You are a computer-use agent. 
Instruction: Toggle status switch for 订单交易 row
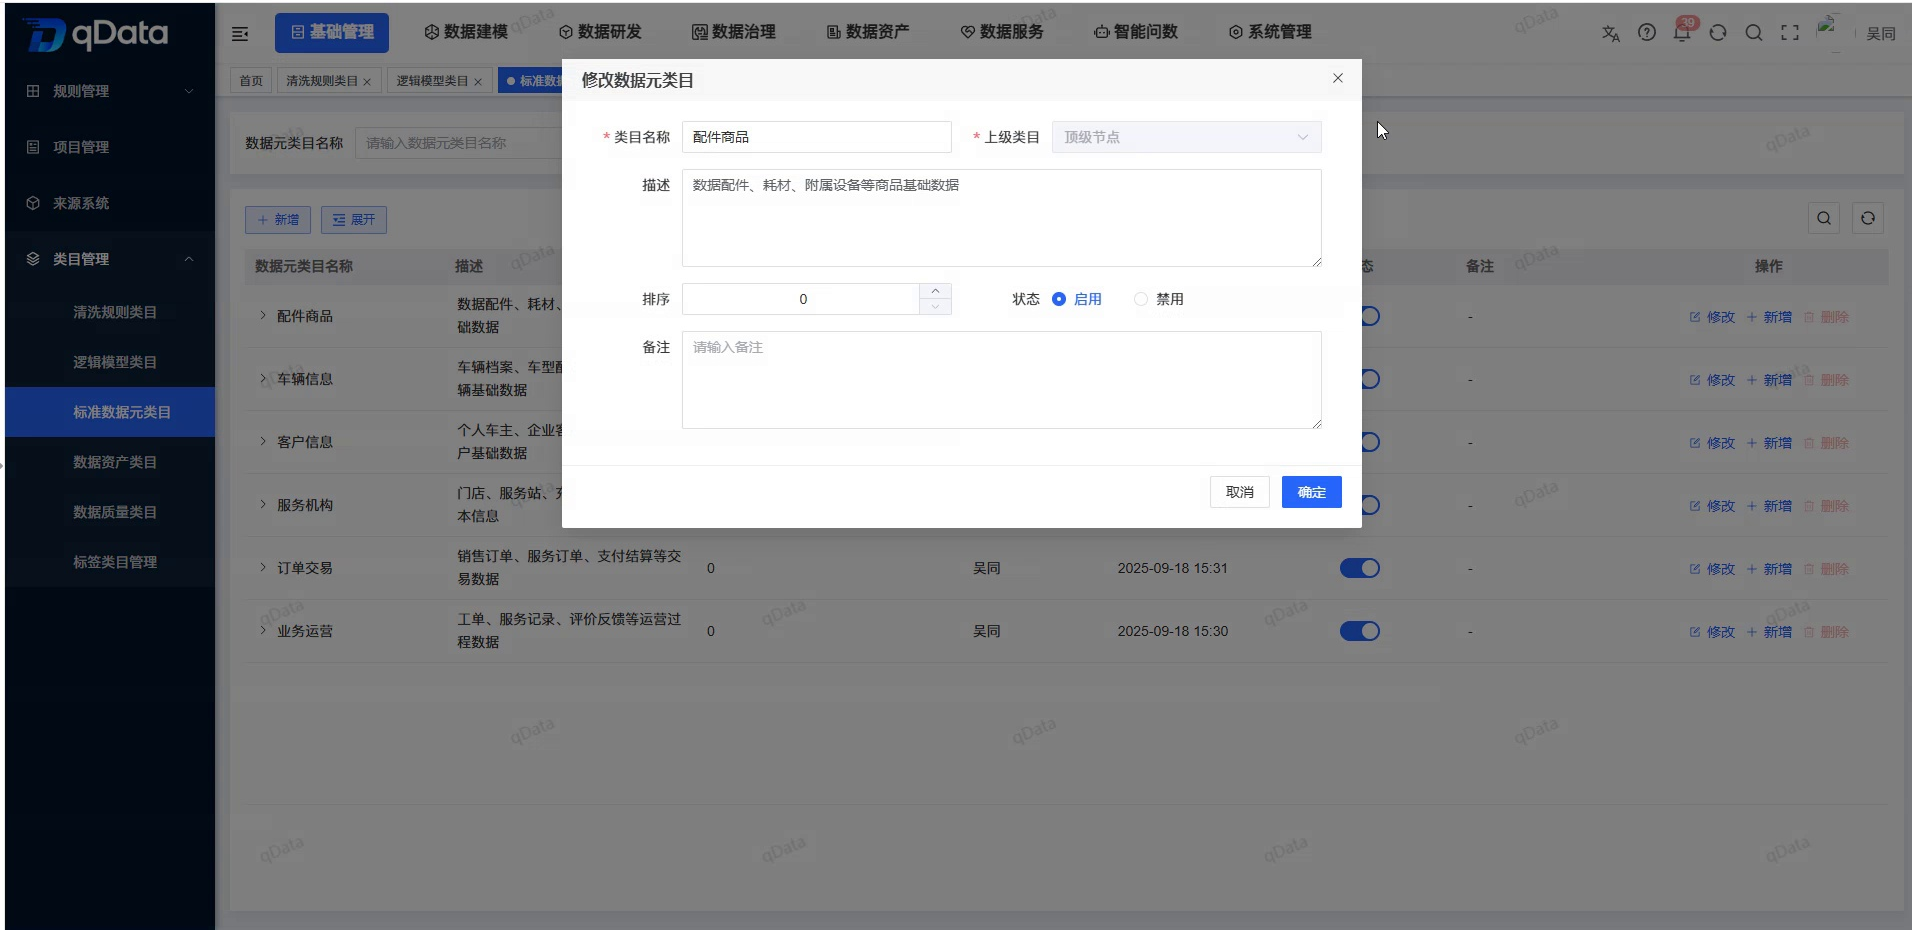1360,568
